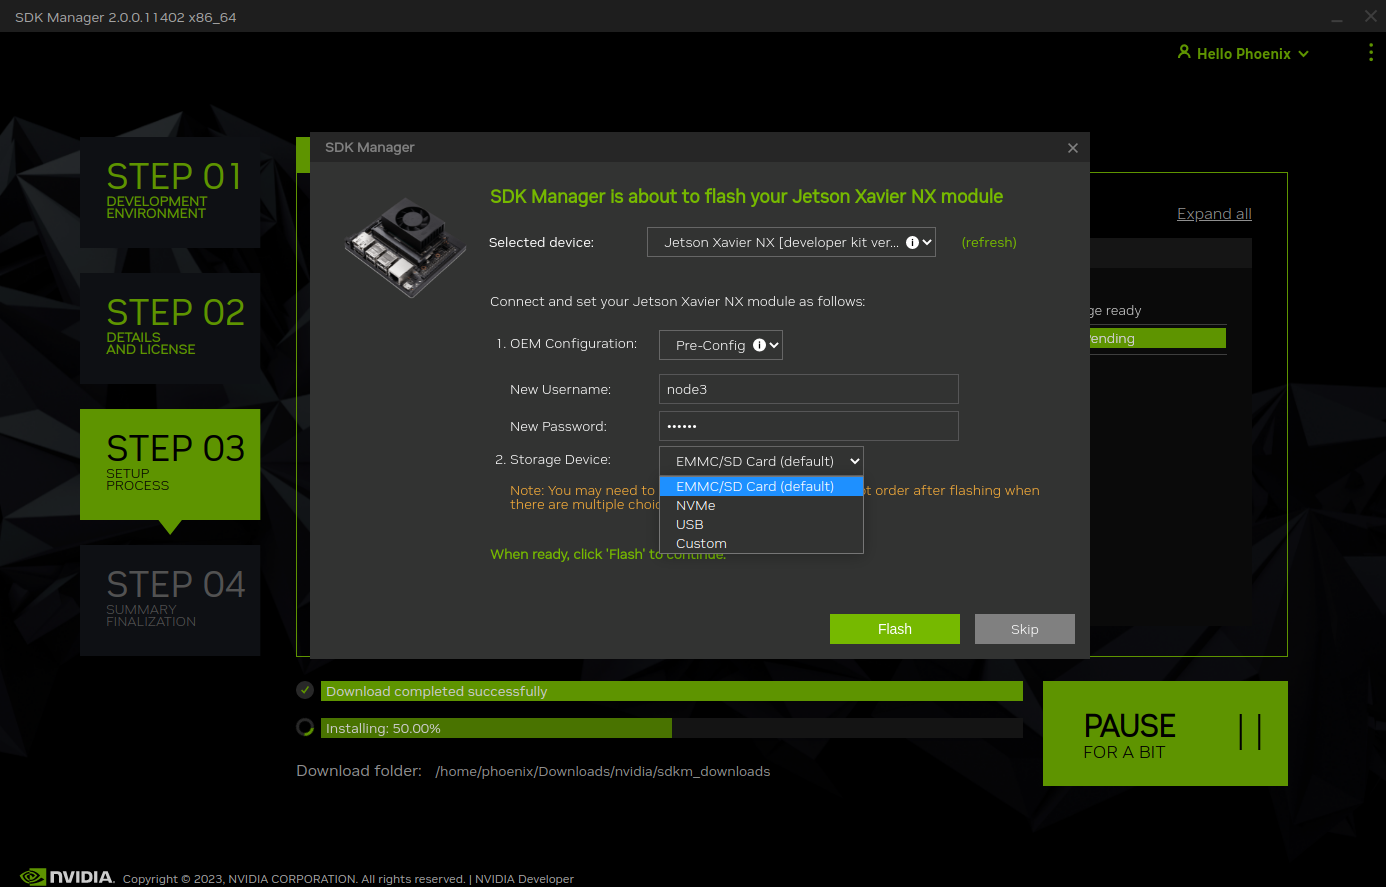The height and width of the screenshot is (887, 1386).
Task: Select USB as the storage device
Action: [761, 524]
